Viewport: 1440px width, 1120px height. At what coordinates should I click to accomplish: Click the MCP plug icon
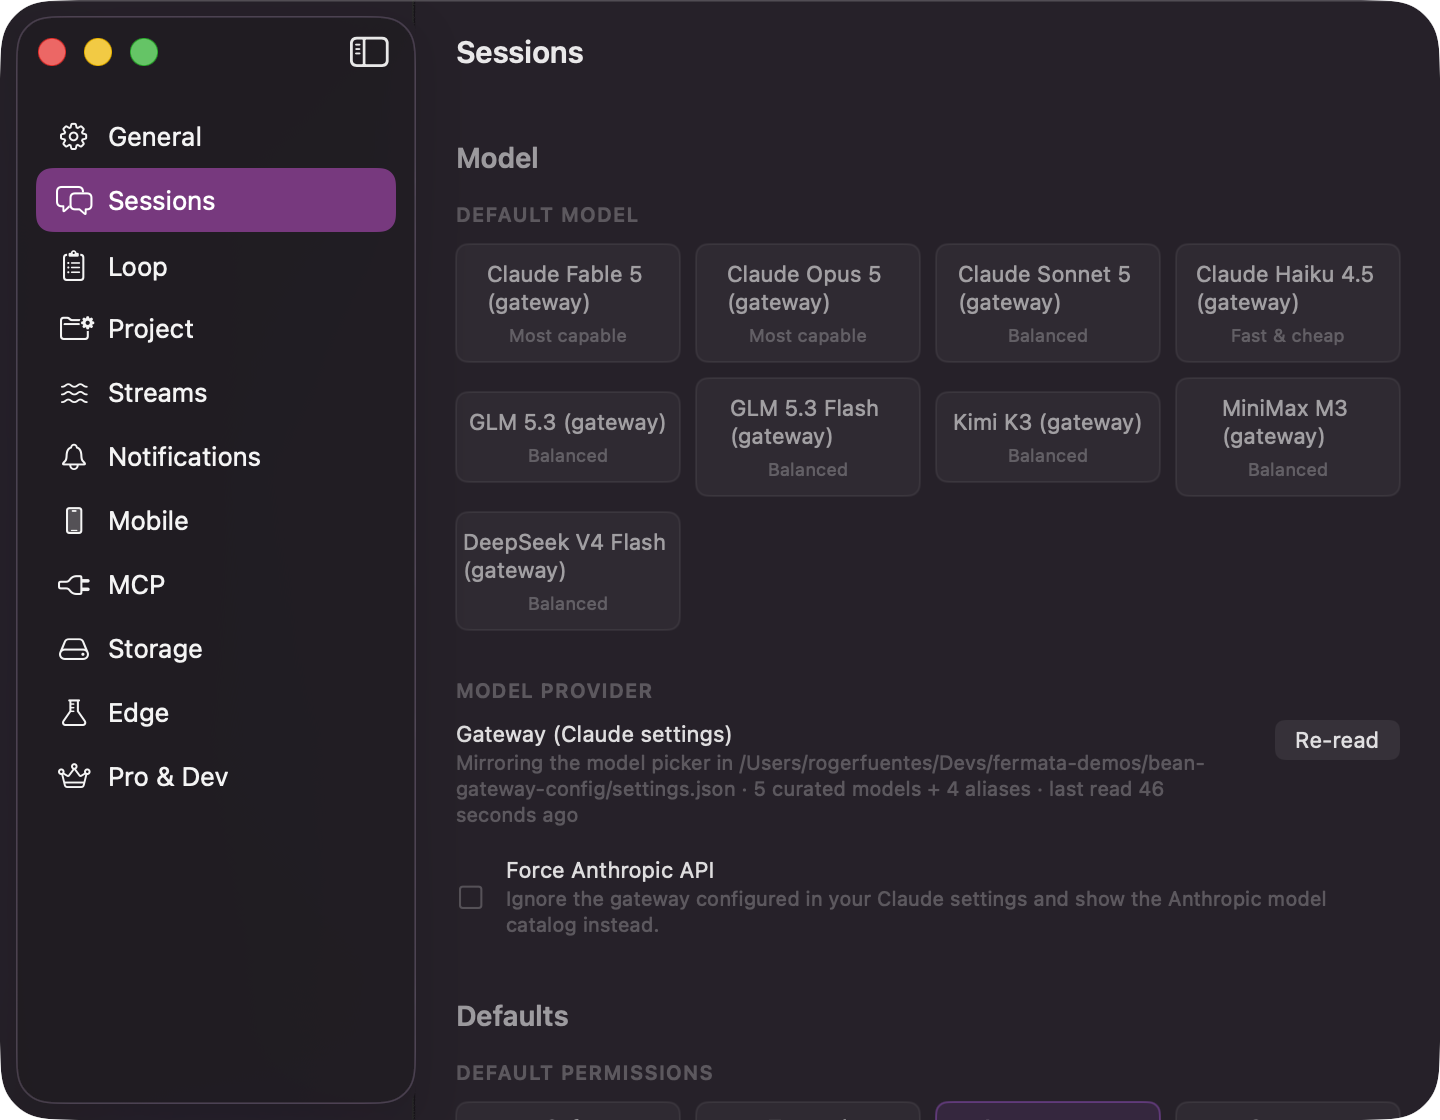point(74,585)
